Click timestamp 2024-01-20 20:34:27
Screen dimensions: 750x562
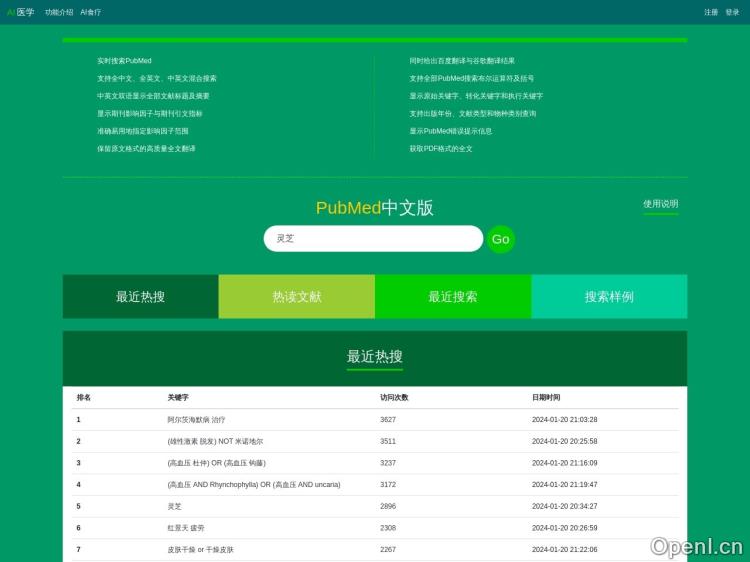click(564, 506)
